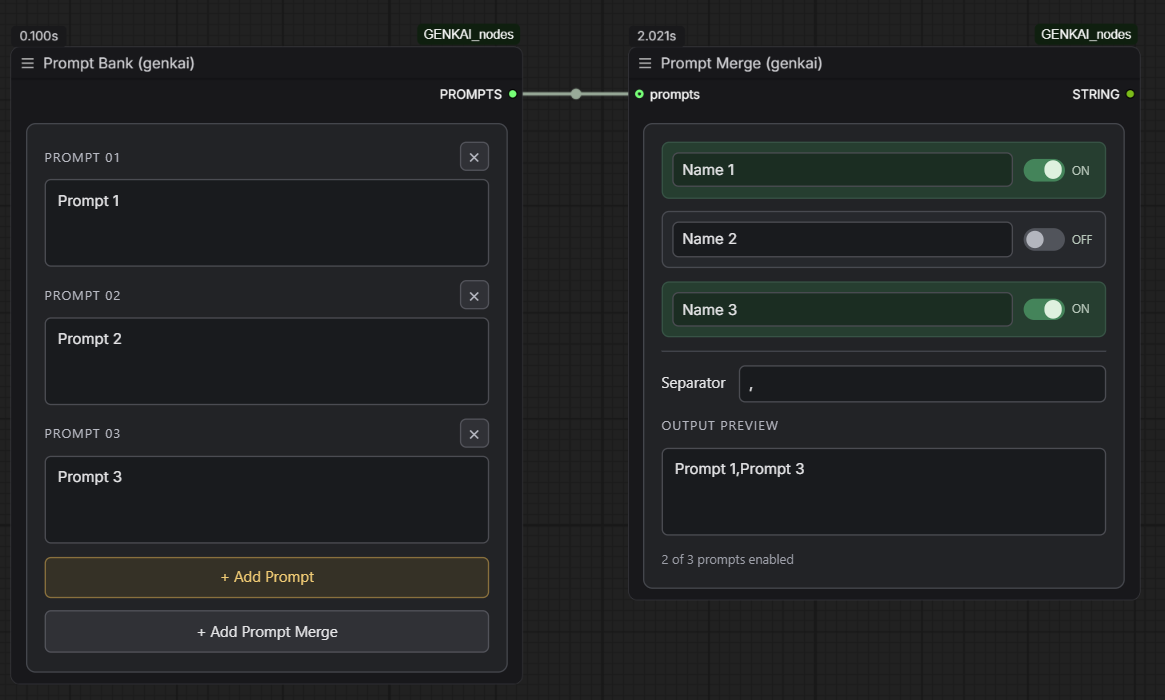Focus the Prompt 3 text area
The image size is (1165, 700).
coord(267,499)
